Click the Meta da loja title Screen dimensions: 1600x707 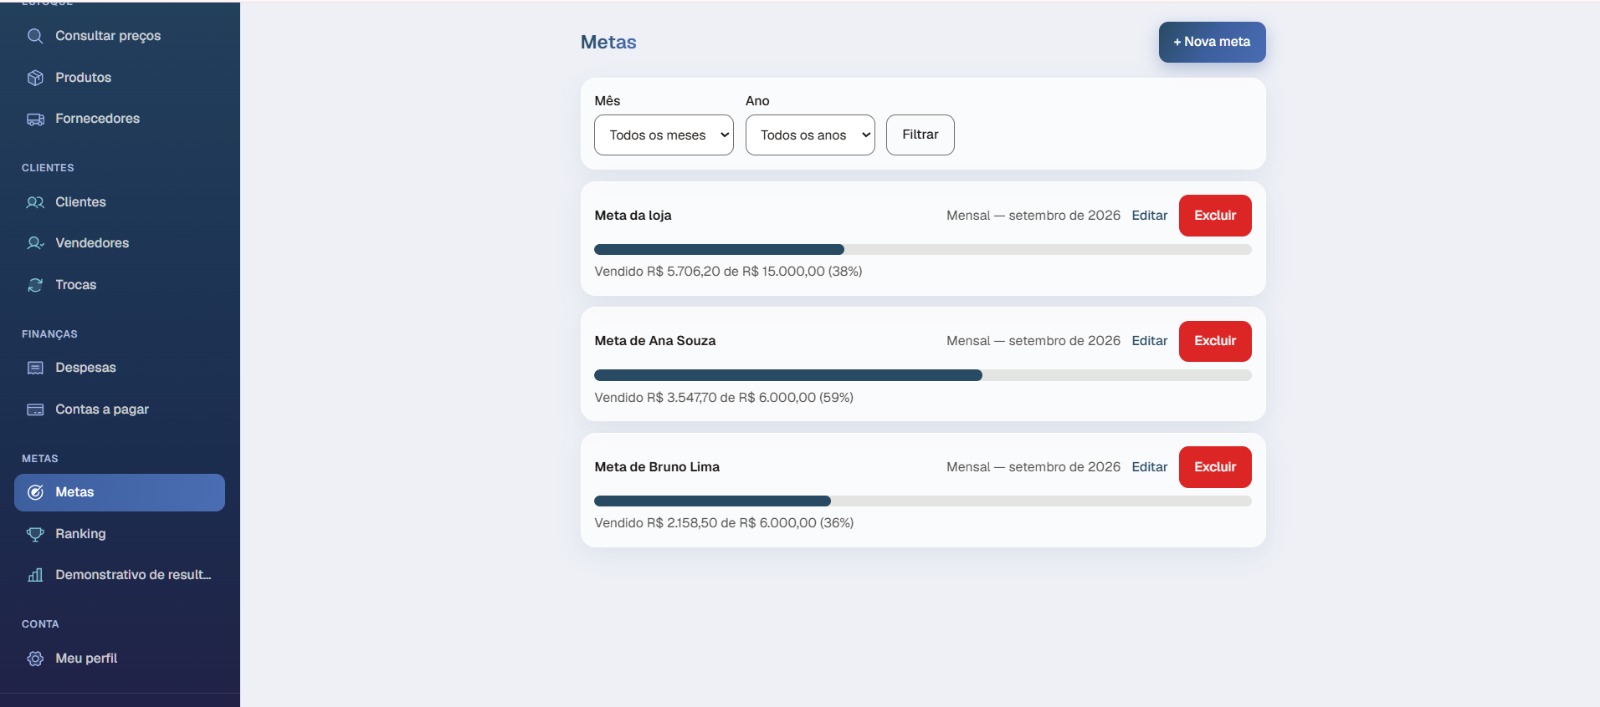coord(633,216)
